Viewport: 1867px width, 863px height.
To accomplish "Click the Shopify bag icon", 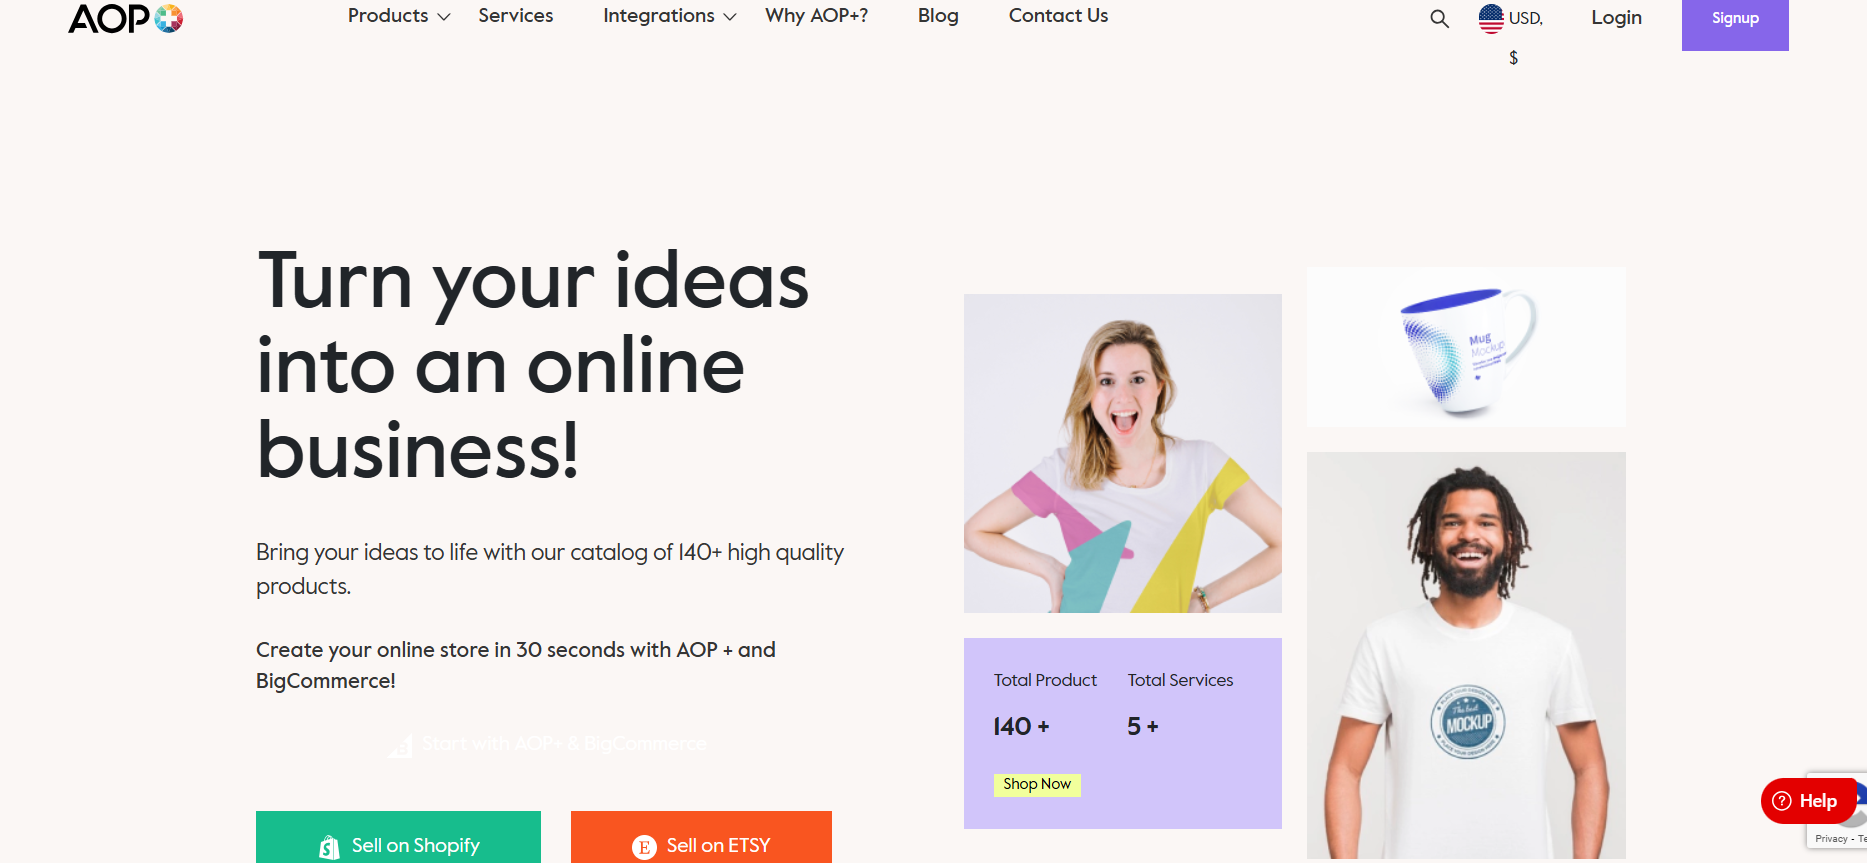I will 329,847.
